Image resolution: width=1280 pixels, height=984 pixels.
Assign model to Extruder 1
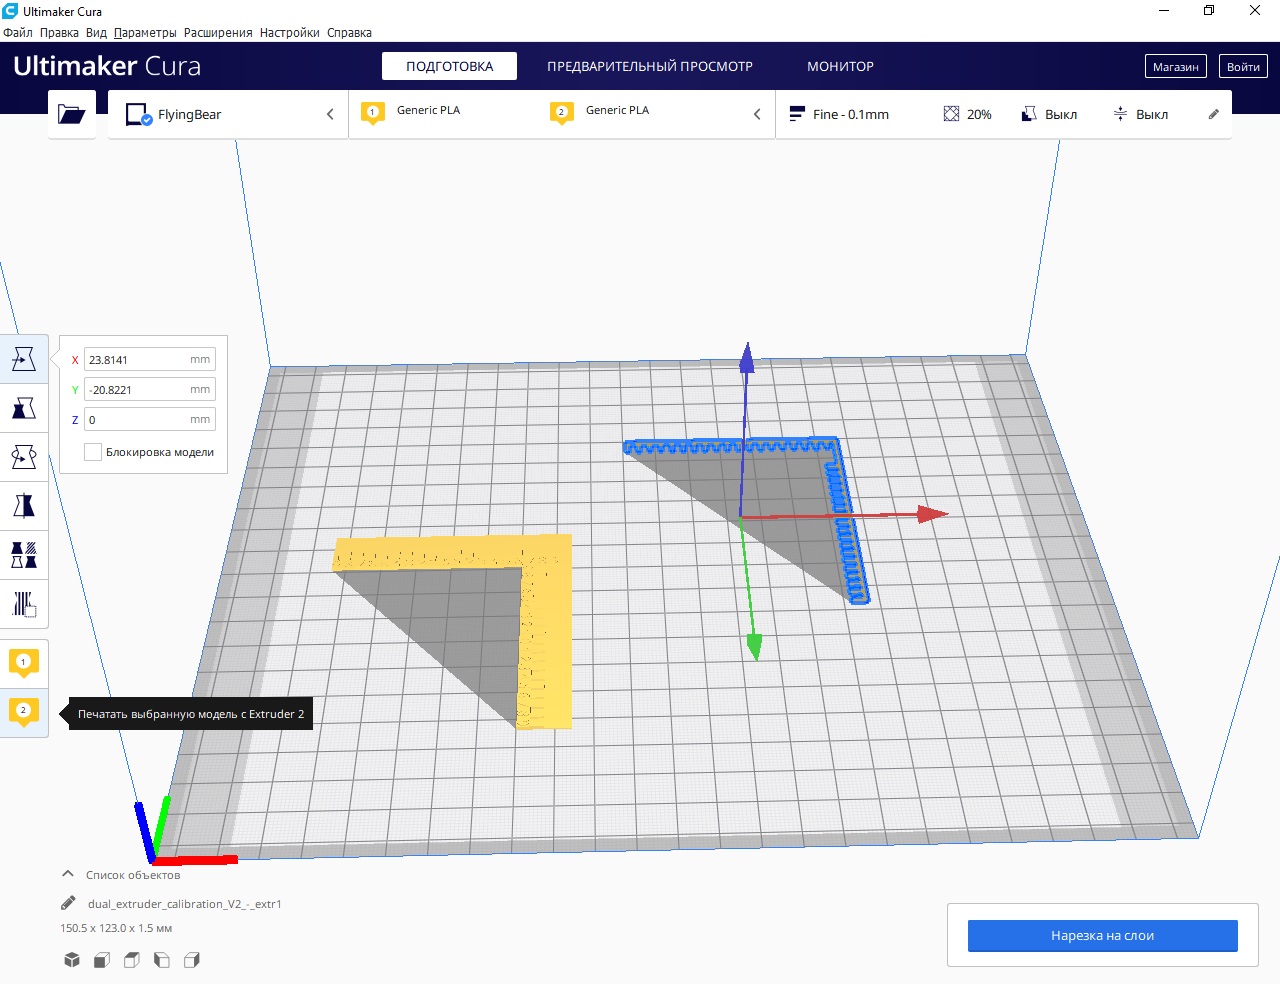[24, 663]
